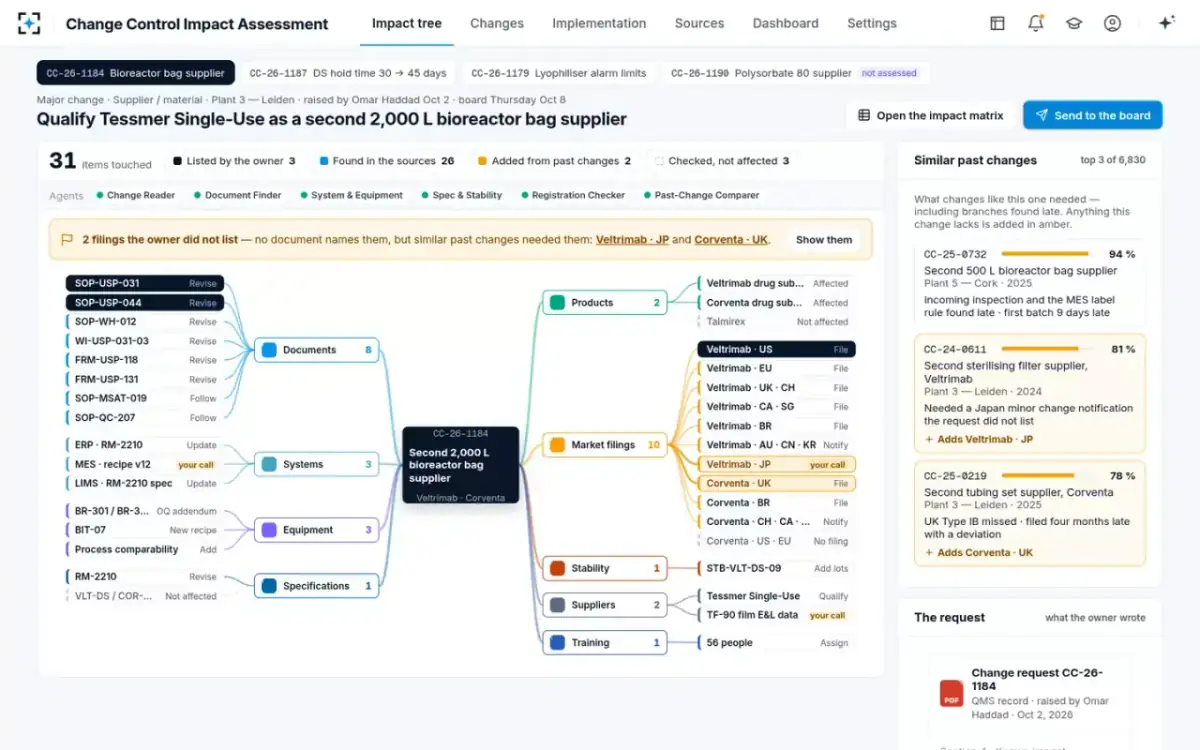Viewport: 1200px width, 750px height.
Task: Toggle the 'Checked, not affected' filter
Action: 721,160
